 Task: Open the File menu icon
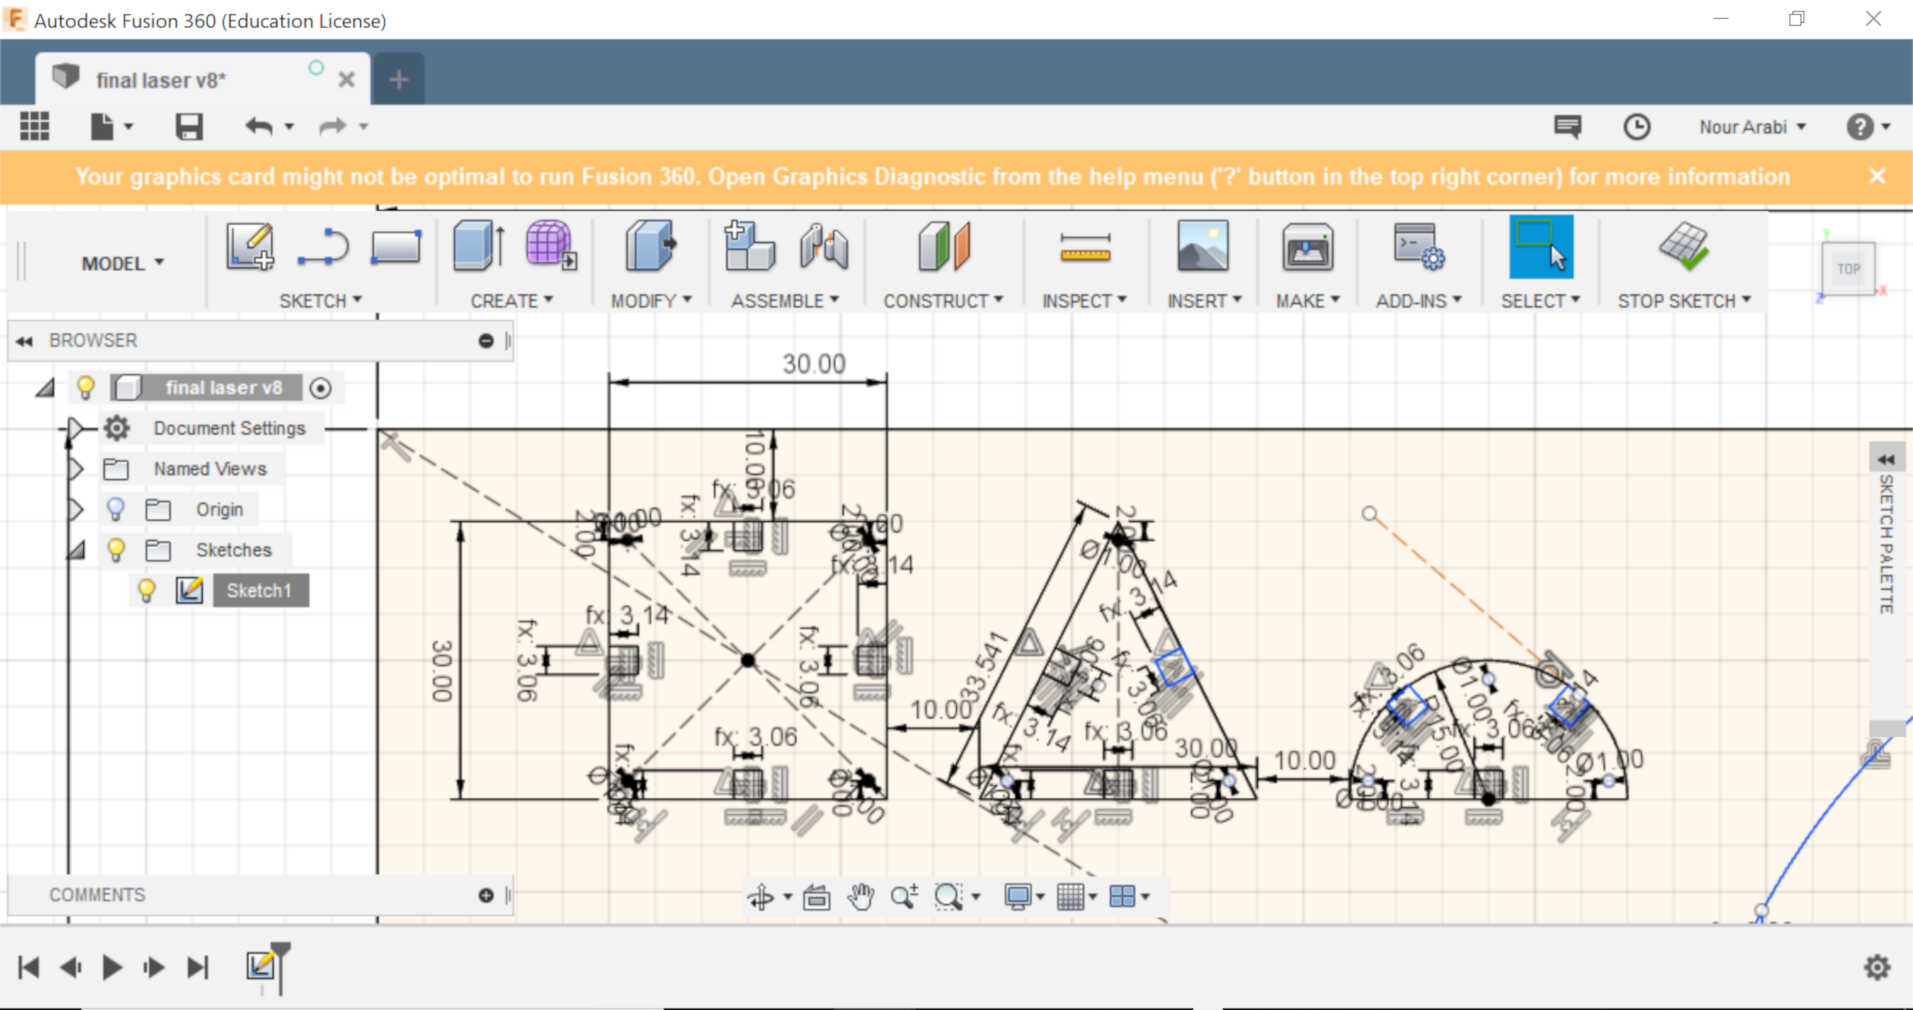(111, 126)
